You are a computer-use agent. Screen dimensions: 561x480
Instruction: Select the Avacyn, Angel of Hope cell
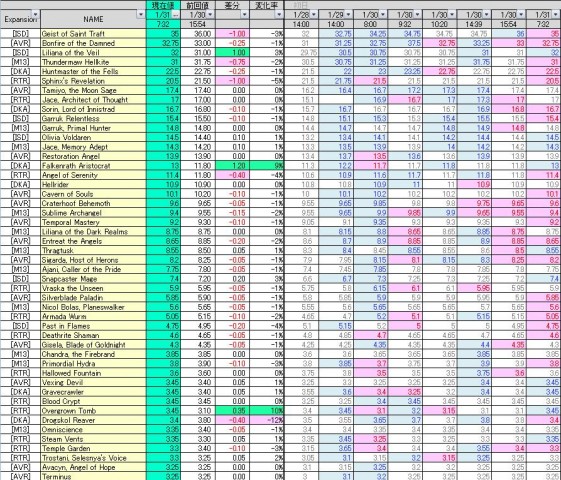coord(93,467)
